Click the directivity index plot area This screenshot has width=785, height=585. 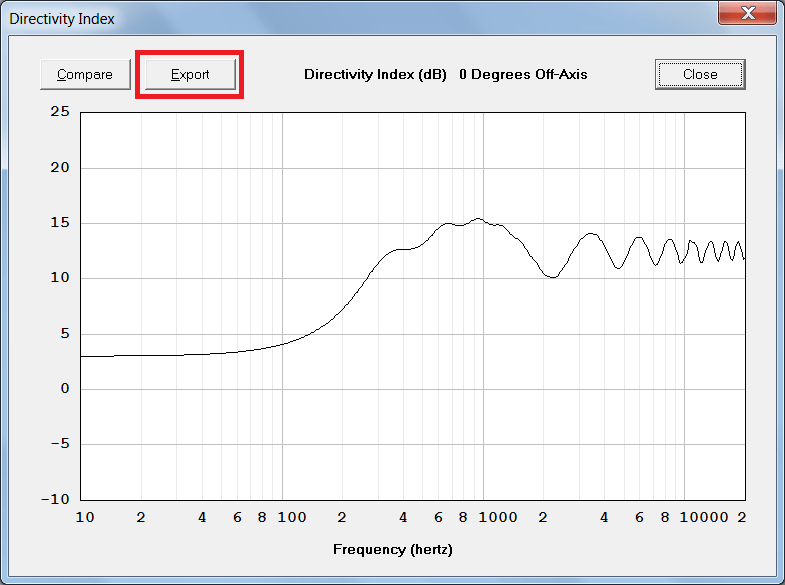[413, 306]
